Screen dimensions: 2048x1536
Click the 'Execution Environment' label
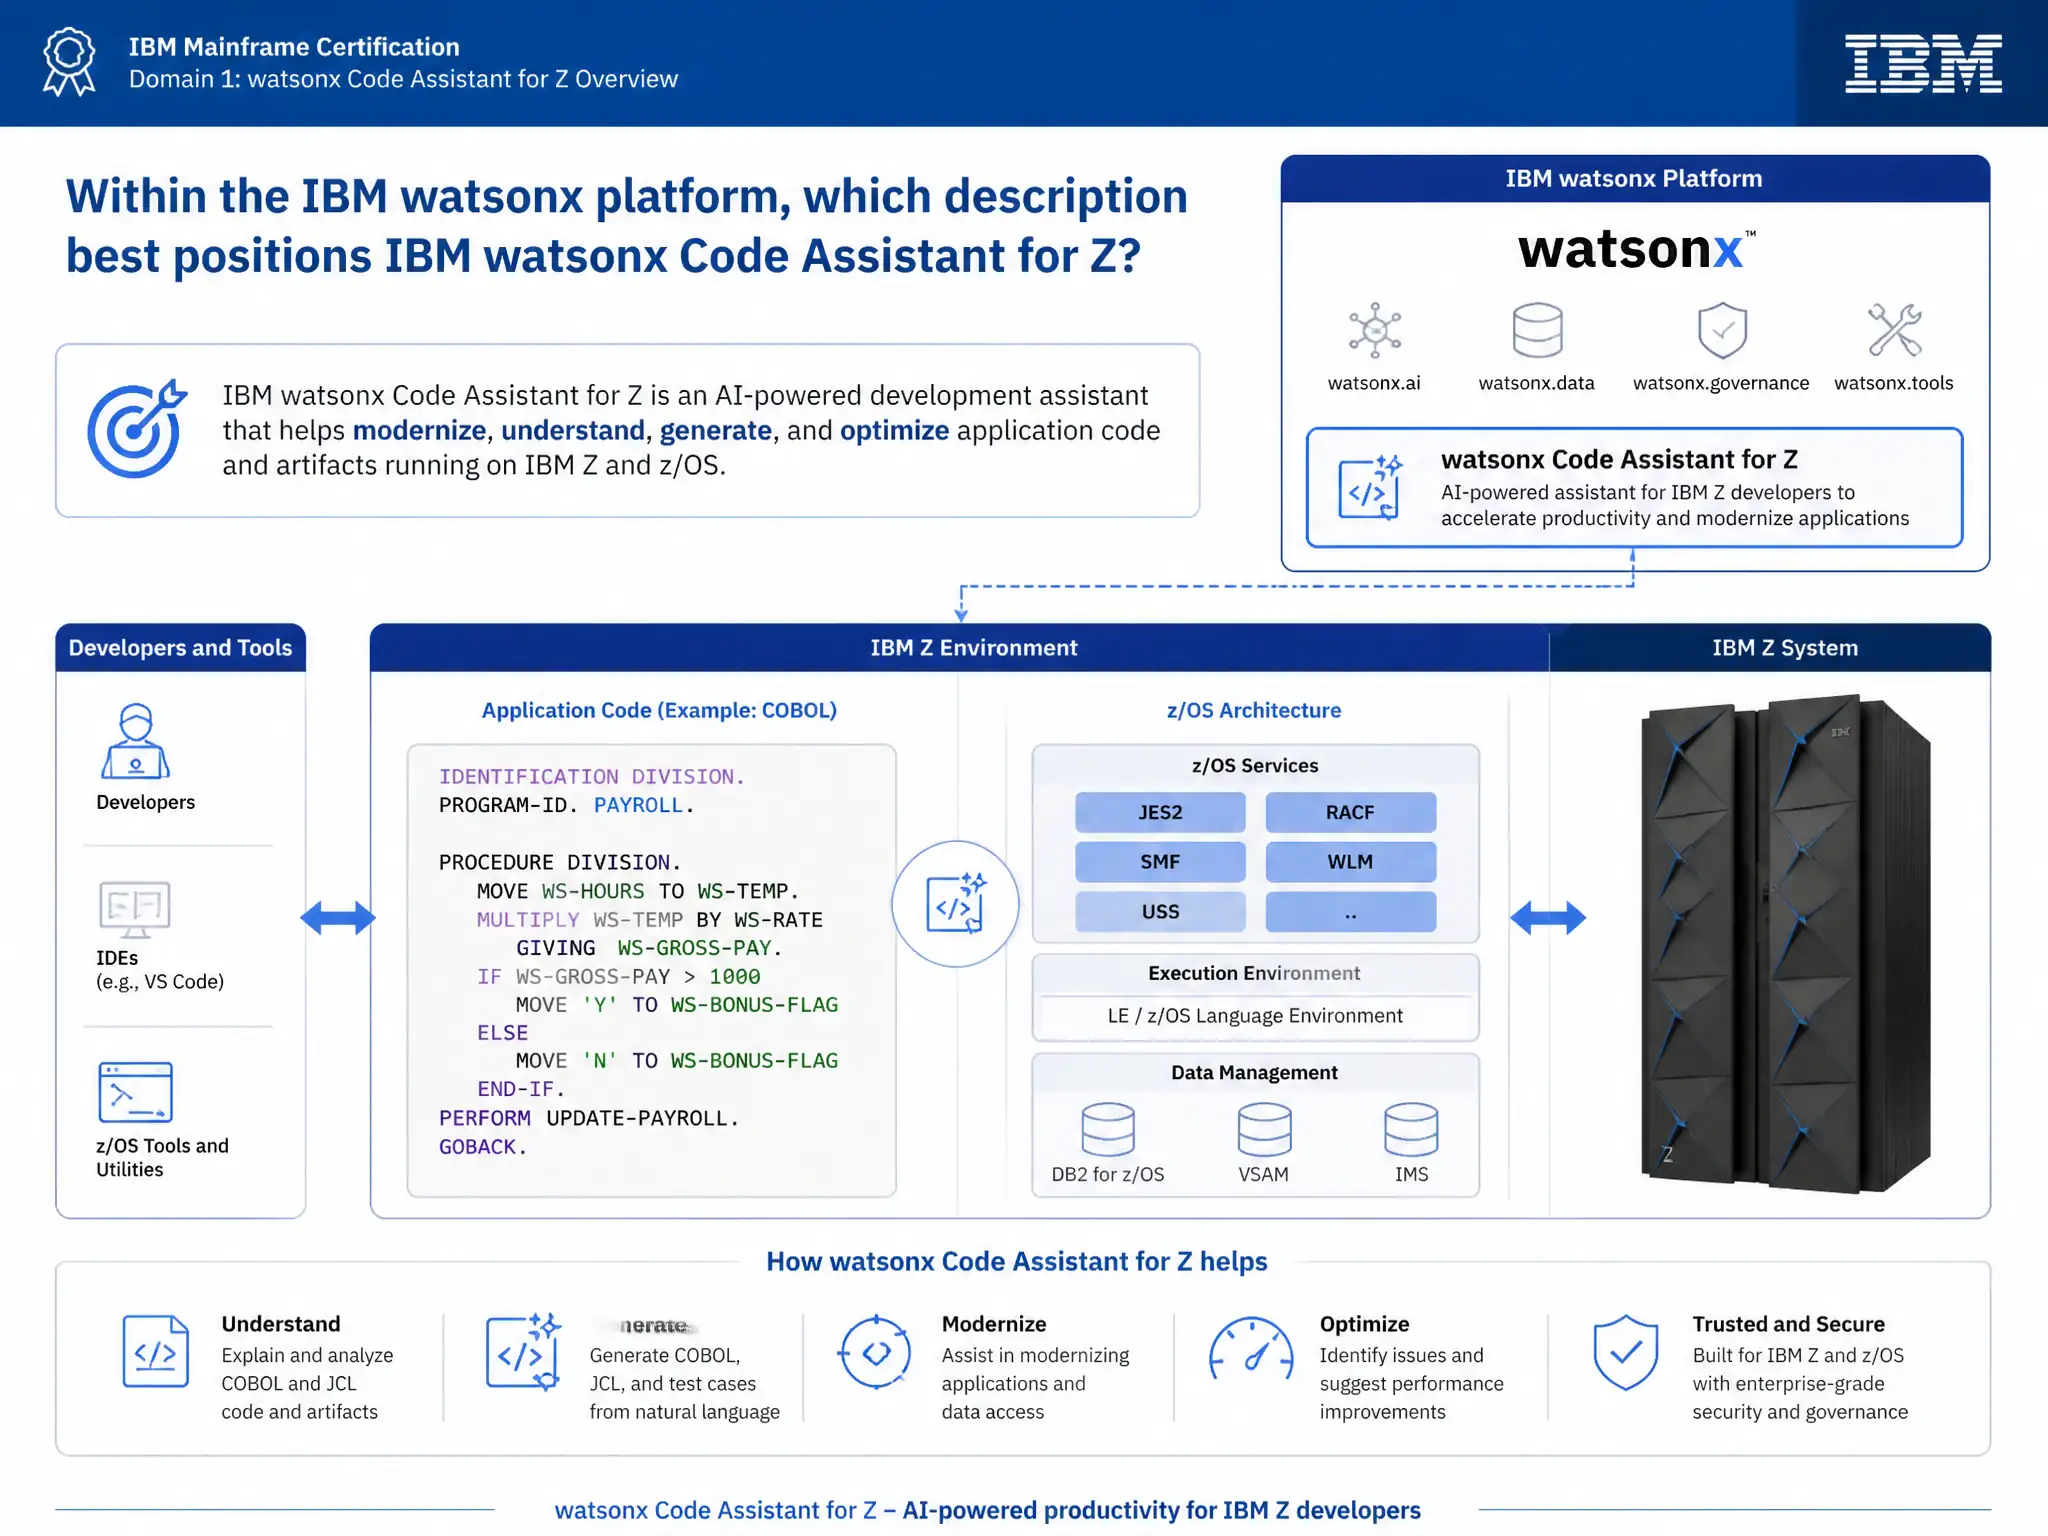click(x=1254, y=973)
